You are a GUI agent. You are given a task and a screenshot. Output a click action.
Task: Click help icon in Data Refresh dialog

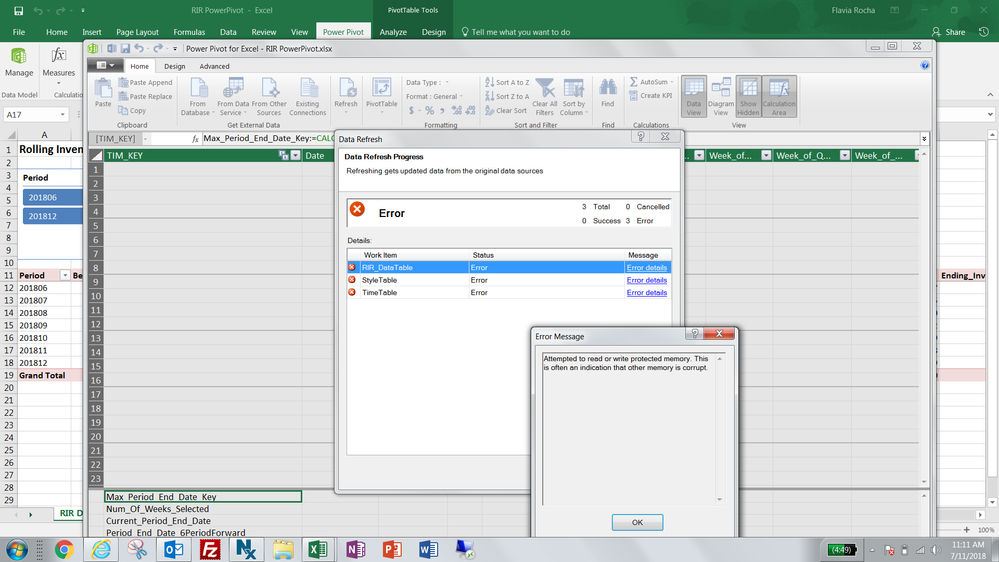(641, 136)
